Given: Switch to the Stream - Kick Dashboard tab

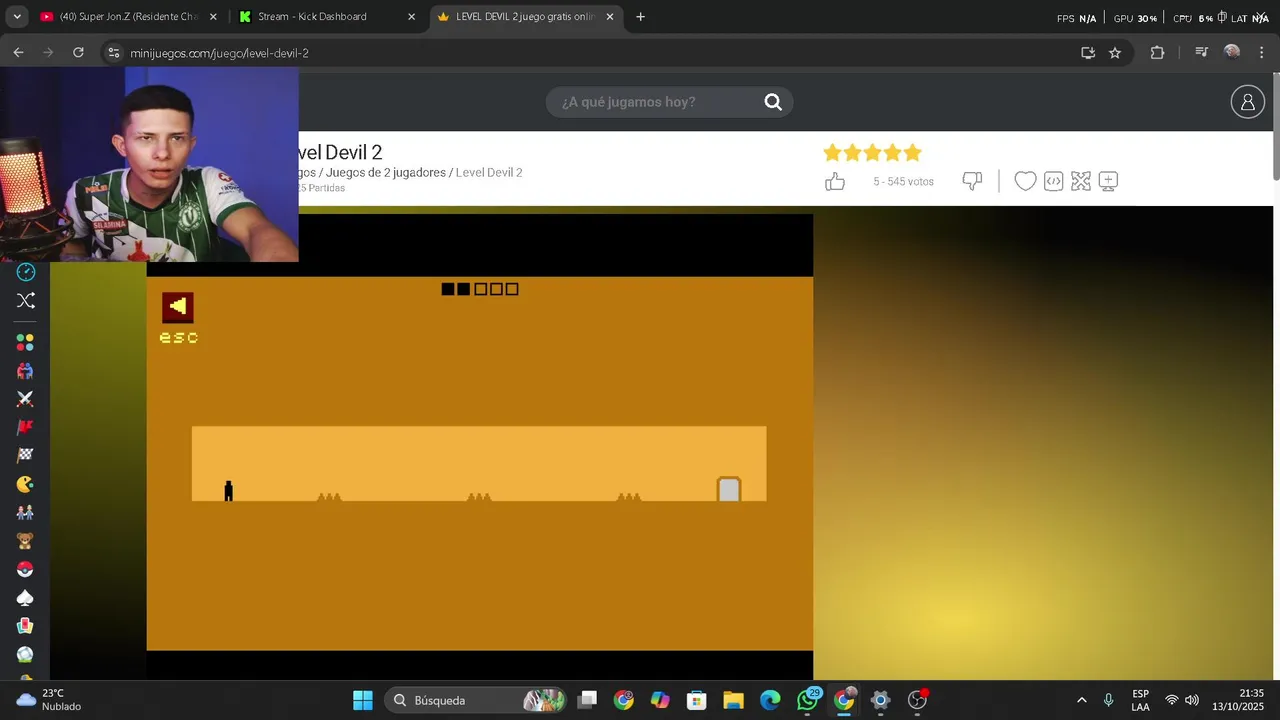Looking at the screenshot, I should tap(326, 17).
